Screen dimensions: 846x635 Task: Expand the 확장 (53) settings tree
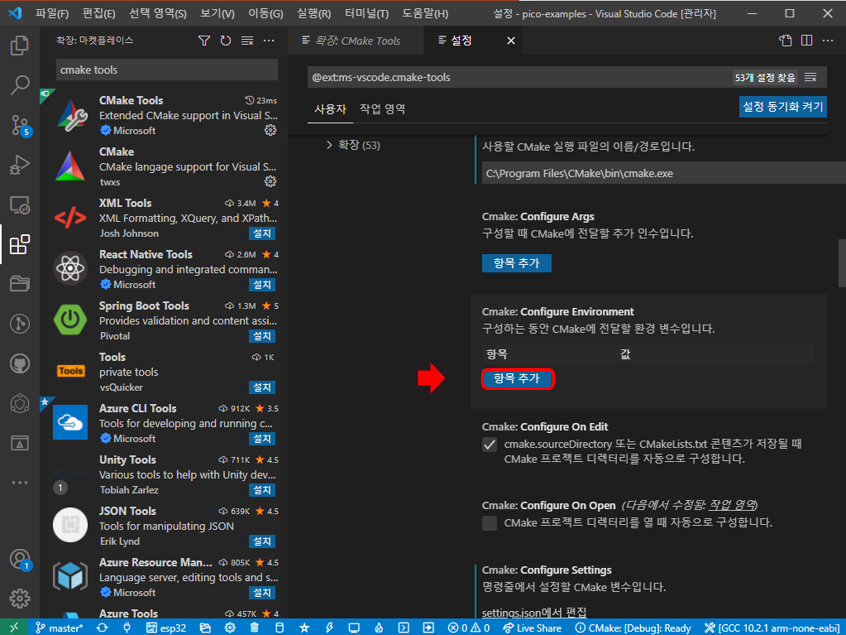click(353, 145)
